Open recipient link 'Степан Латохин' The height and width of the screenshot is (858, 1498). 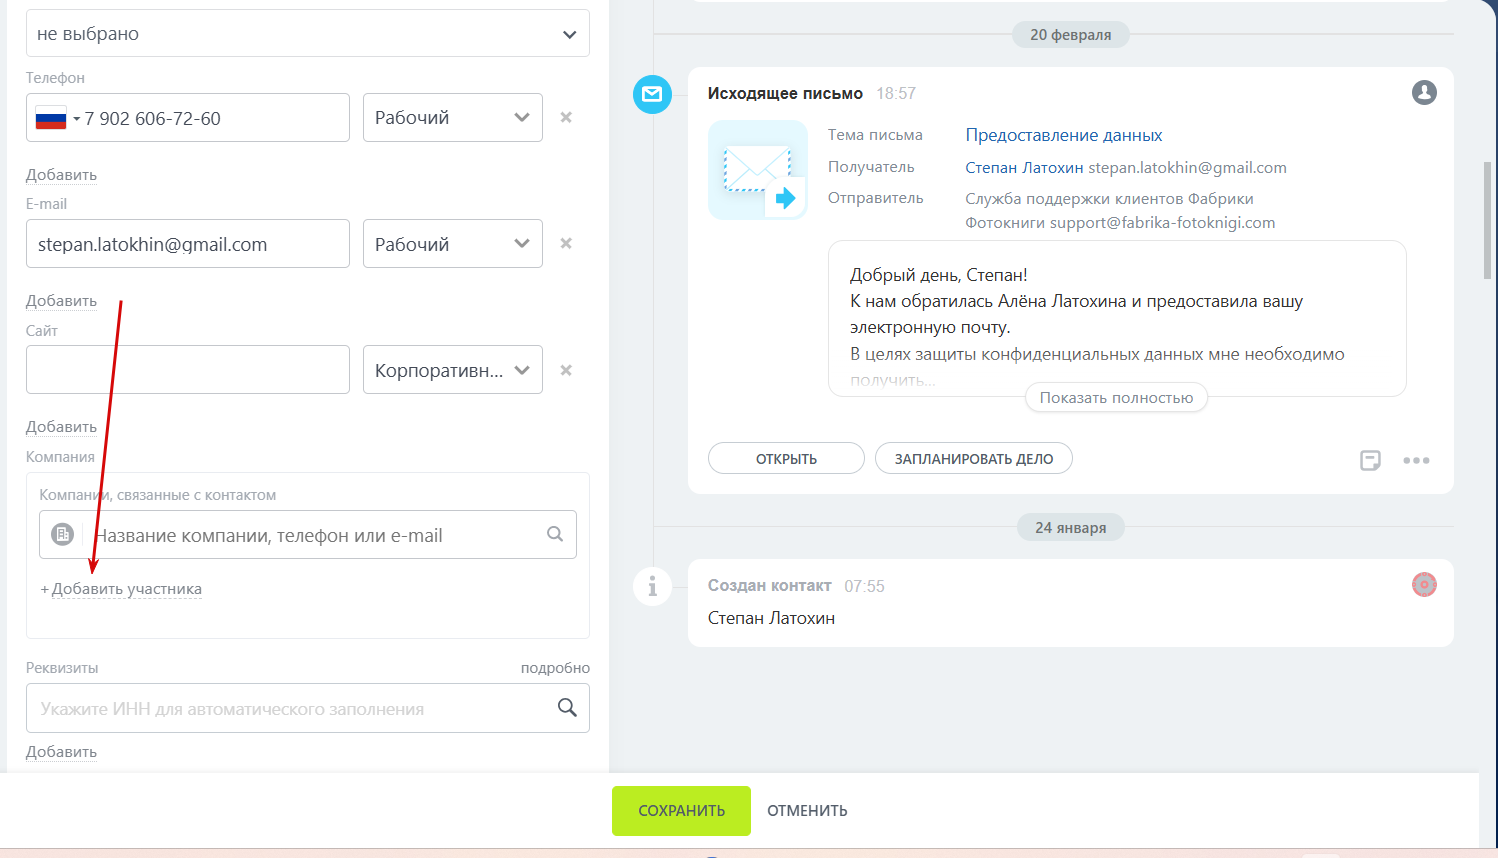tap(1024, 168)
